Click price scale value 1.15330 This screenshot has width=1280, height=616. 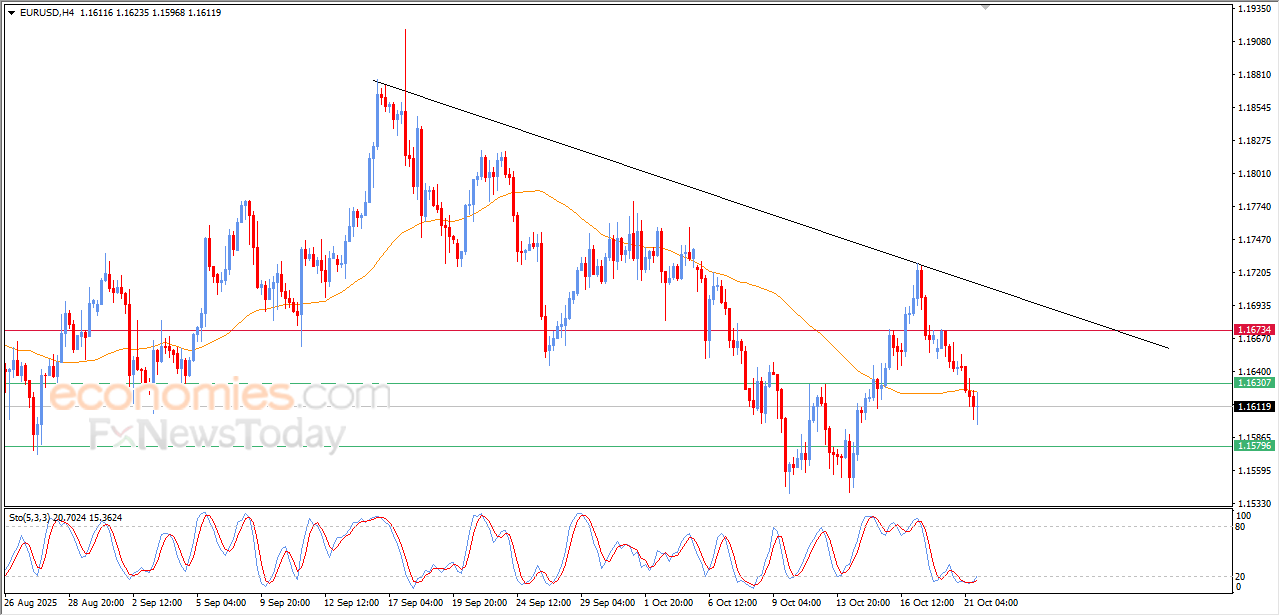coord(1256,504)
